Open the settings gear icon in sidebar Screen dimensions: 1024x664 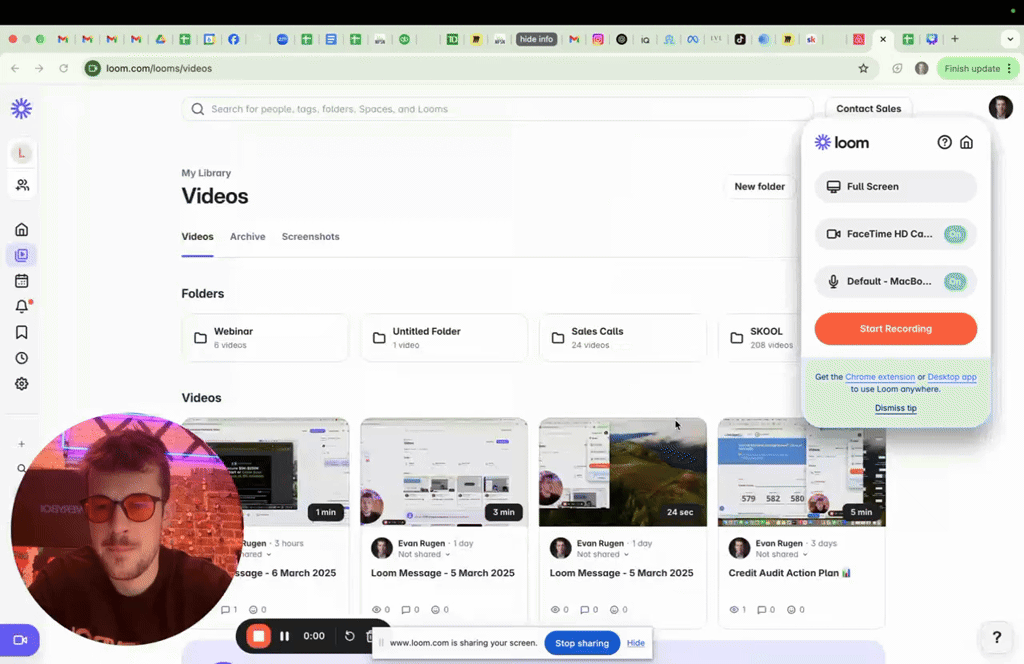[x=22, y=384]
